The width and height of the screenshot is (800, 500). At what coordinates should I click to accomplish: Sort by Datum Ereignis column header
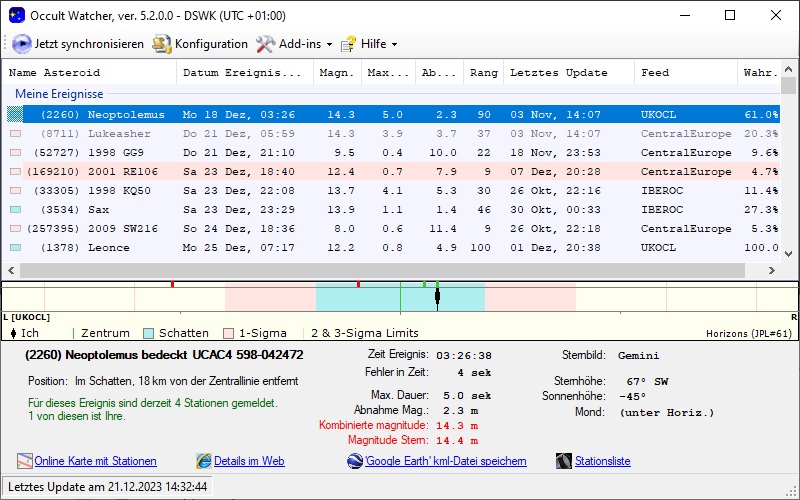[242, 73]
